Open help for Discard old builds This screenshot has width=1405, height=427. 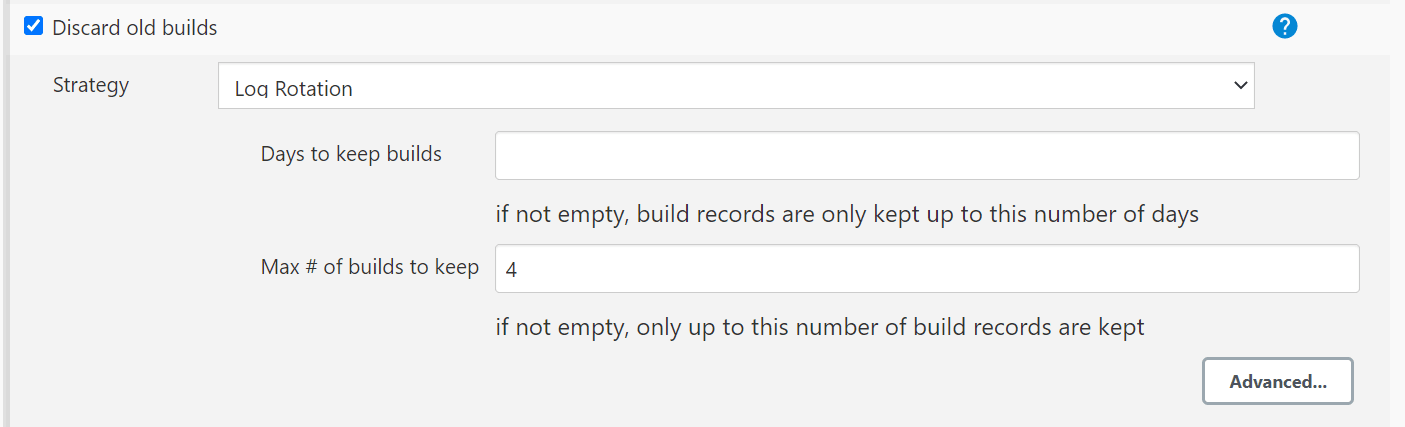(1284, 27)
